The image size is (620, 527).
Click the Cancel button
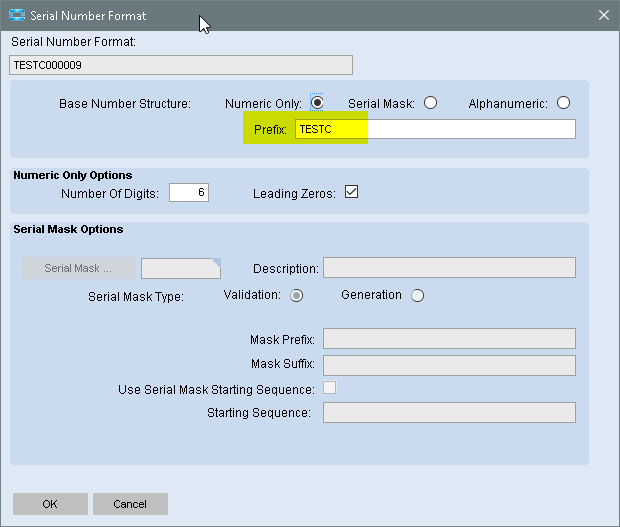[x=130, y=504]
